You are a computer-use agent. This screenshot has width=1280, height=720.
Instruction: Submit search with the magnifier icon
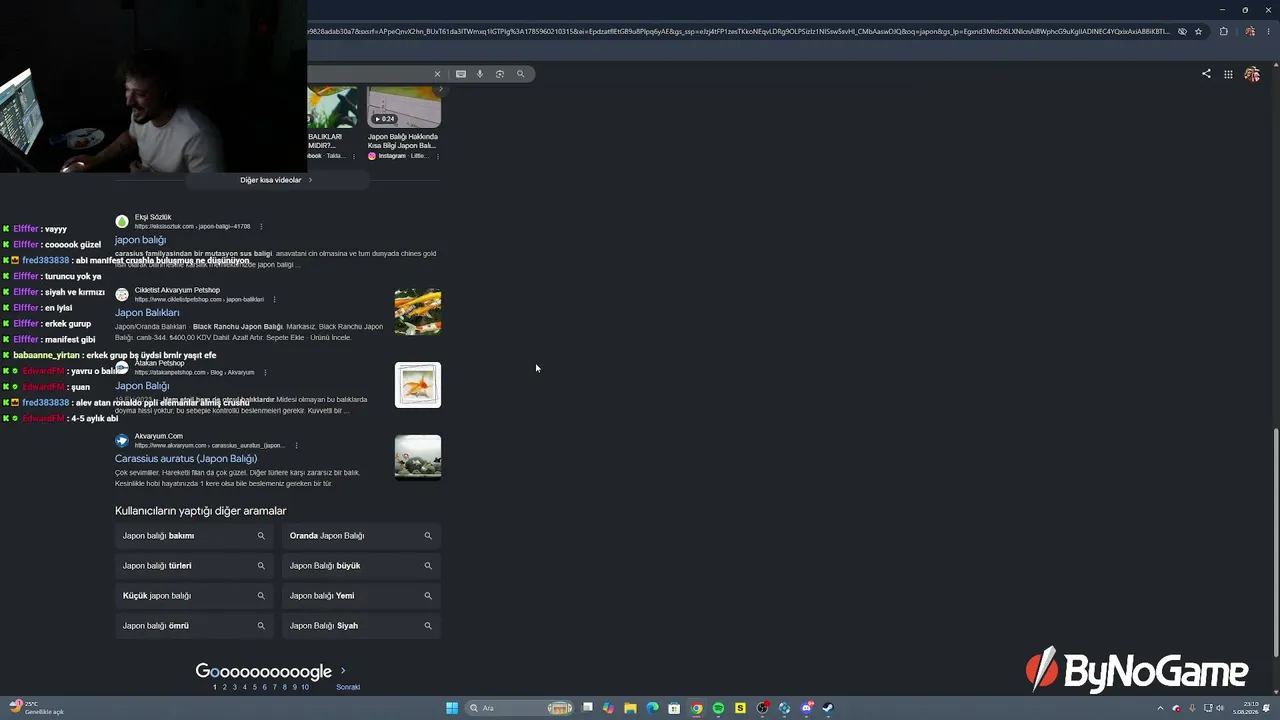pyautogui.click(x=520, y=74)
